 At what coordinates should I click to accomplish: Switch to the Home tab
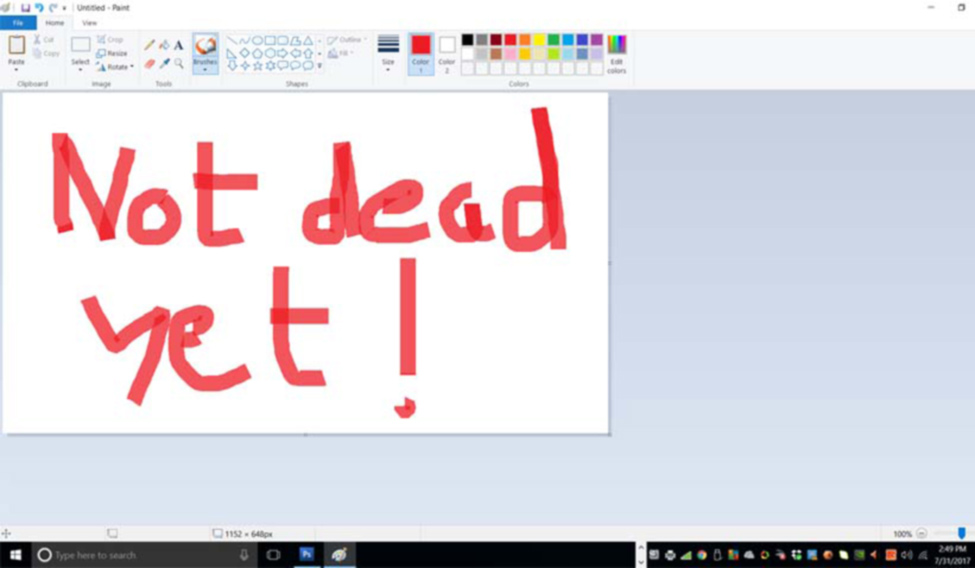coord(55,23)
